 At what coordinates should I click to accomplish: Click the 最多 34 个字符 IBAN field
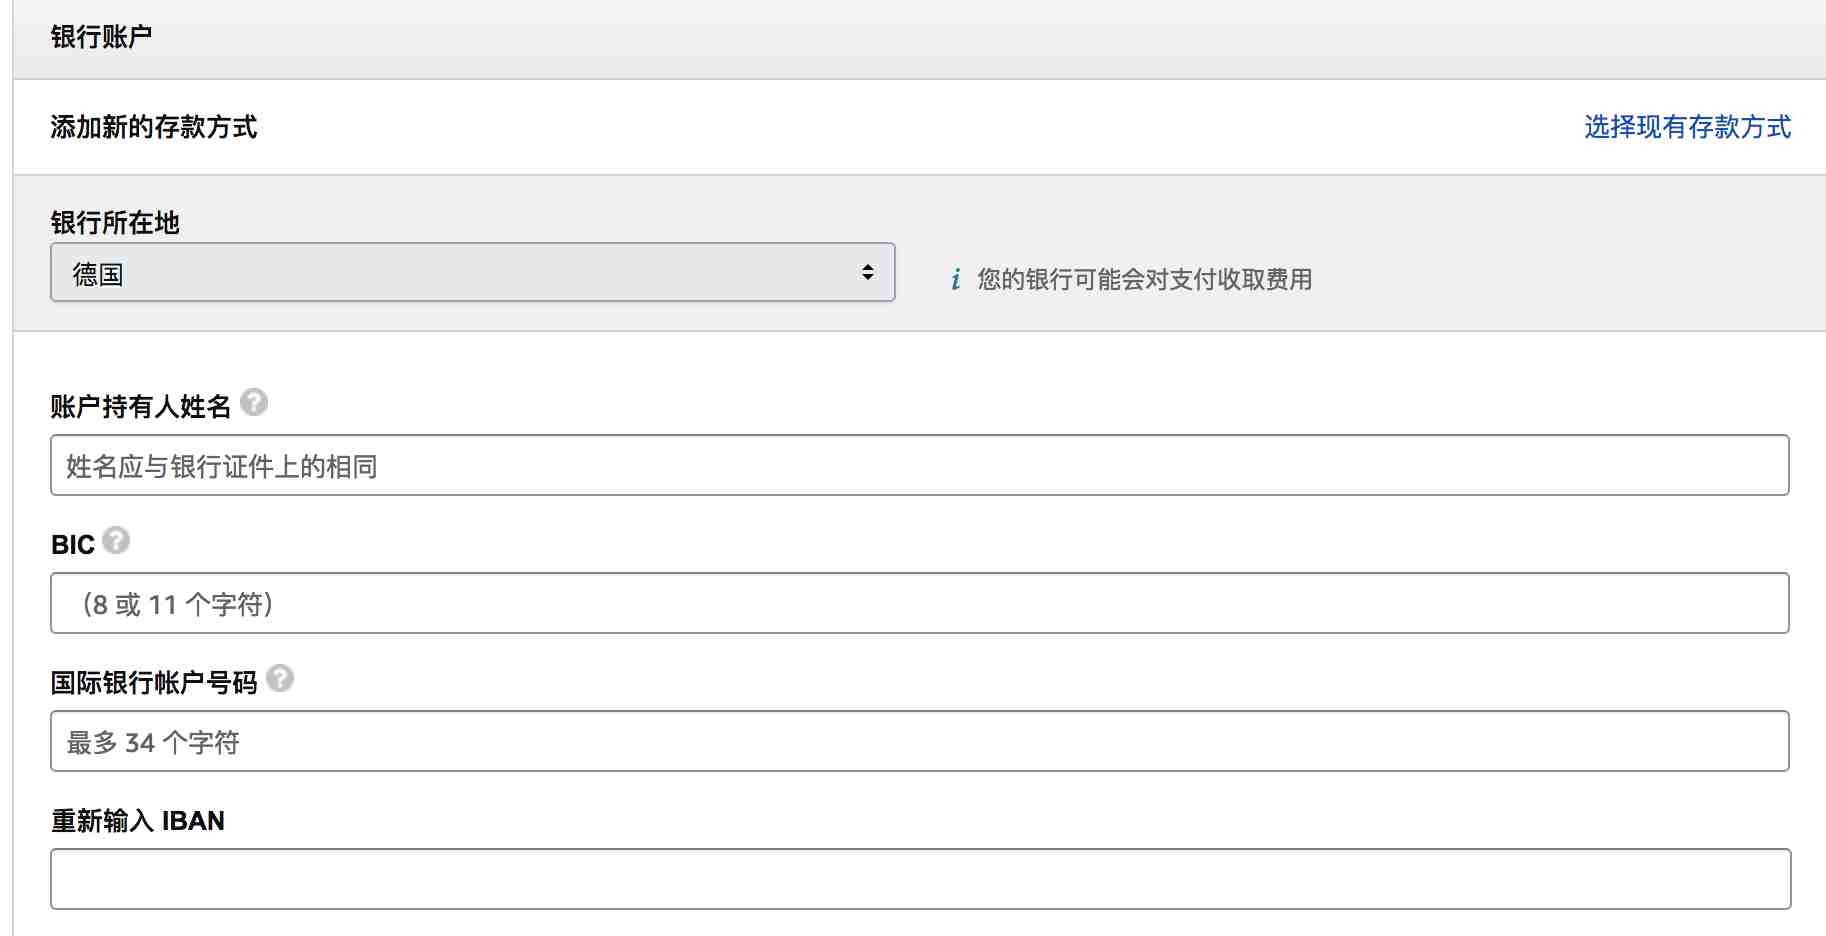[x=919, y=741]
